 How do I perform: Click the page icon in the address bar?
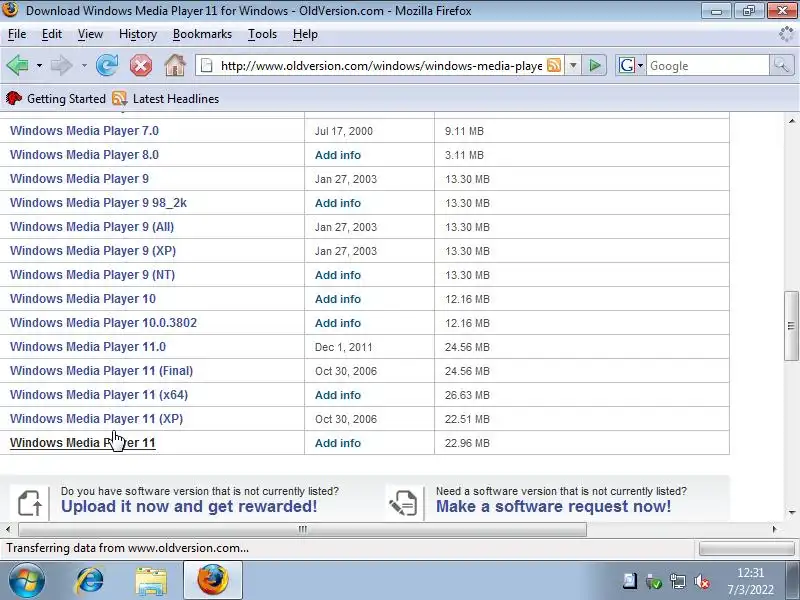207,65
